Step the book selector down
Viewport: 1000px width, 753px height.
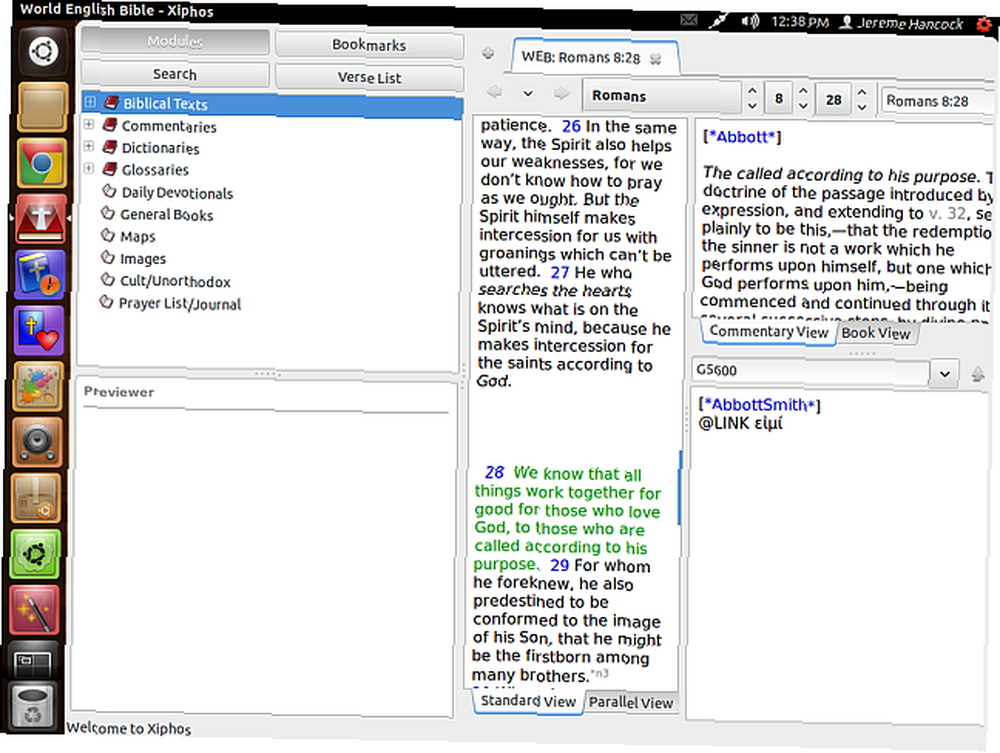752,106
